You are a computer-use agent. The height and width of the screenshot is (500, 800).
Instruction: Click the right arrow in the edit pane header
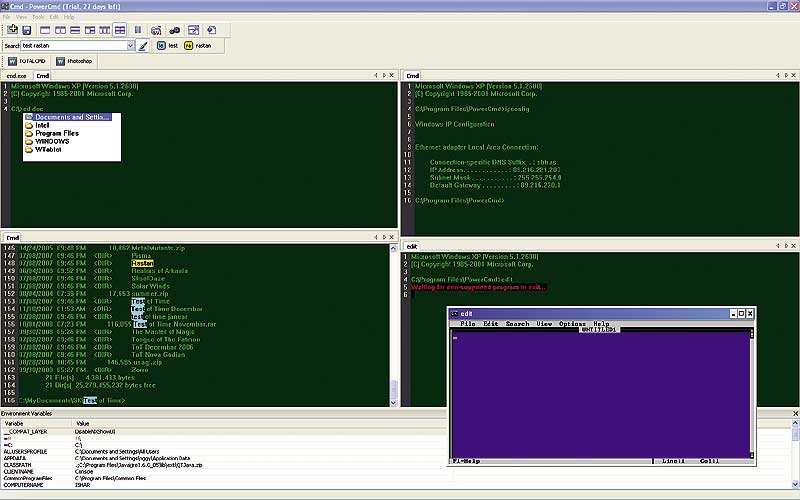[x=786, y=245]
